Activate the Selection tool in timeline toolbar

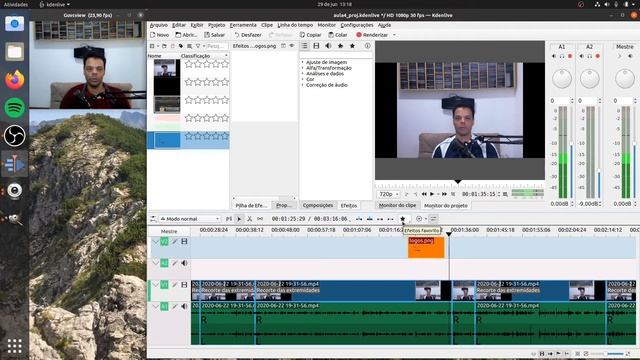coord(239,219)
